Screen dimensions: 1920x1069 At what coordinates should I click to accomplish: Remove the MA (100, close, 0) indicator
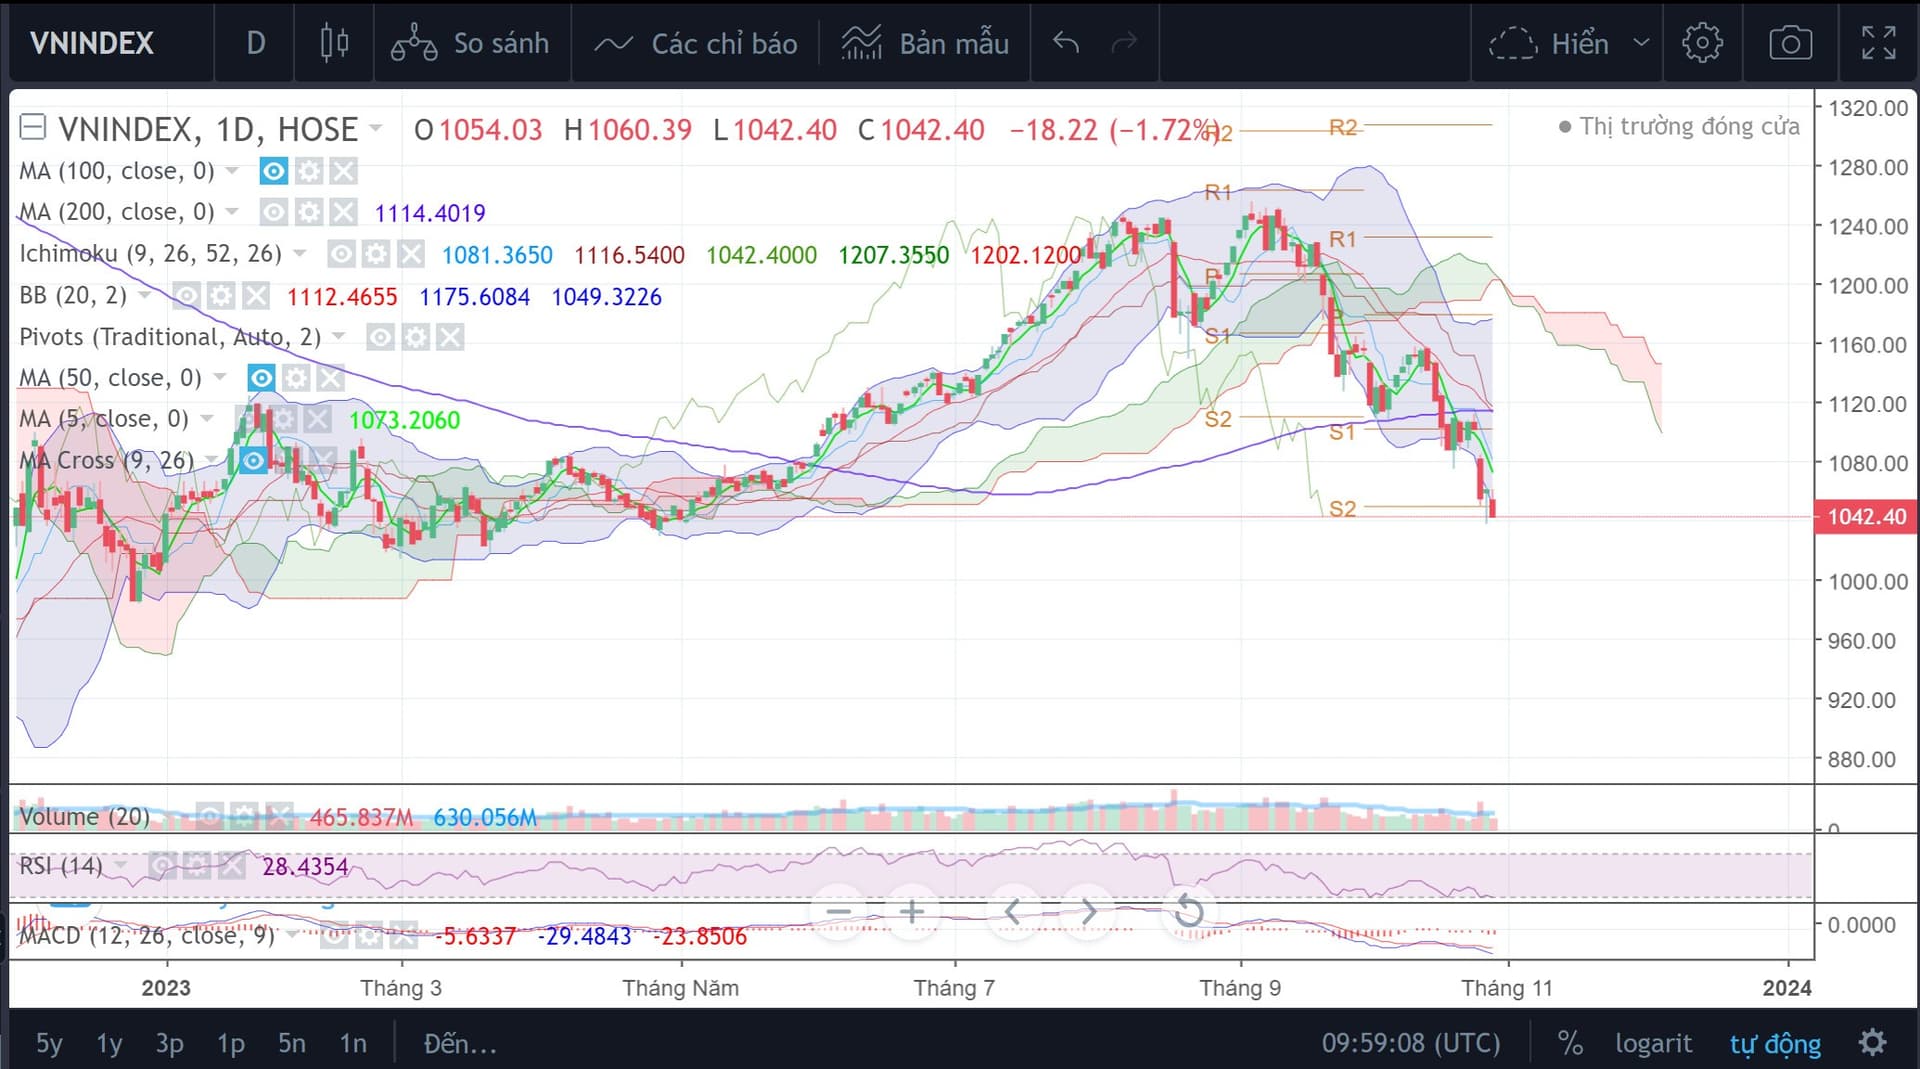(x=344, y=171)
